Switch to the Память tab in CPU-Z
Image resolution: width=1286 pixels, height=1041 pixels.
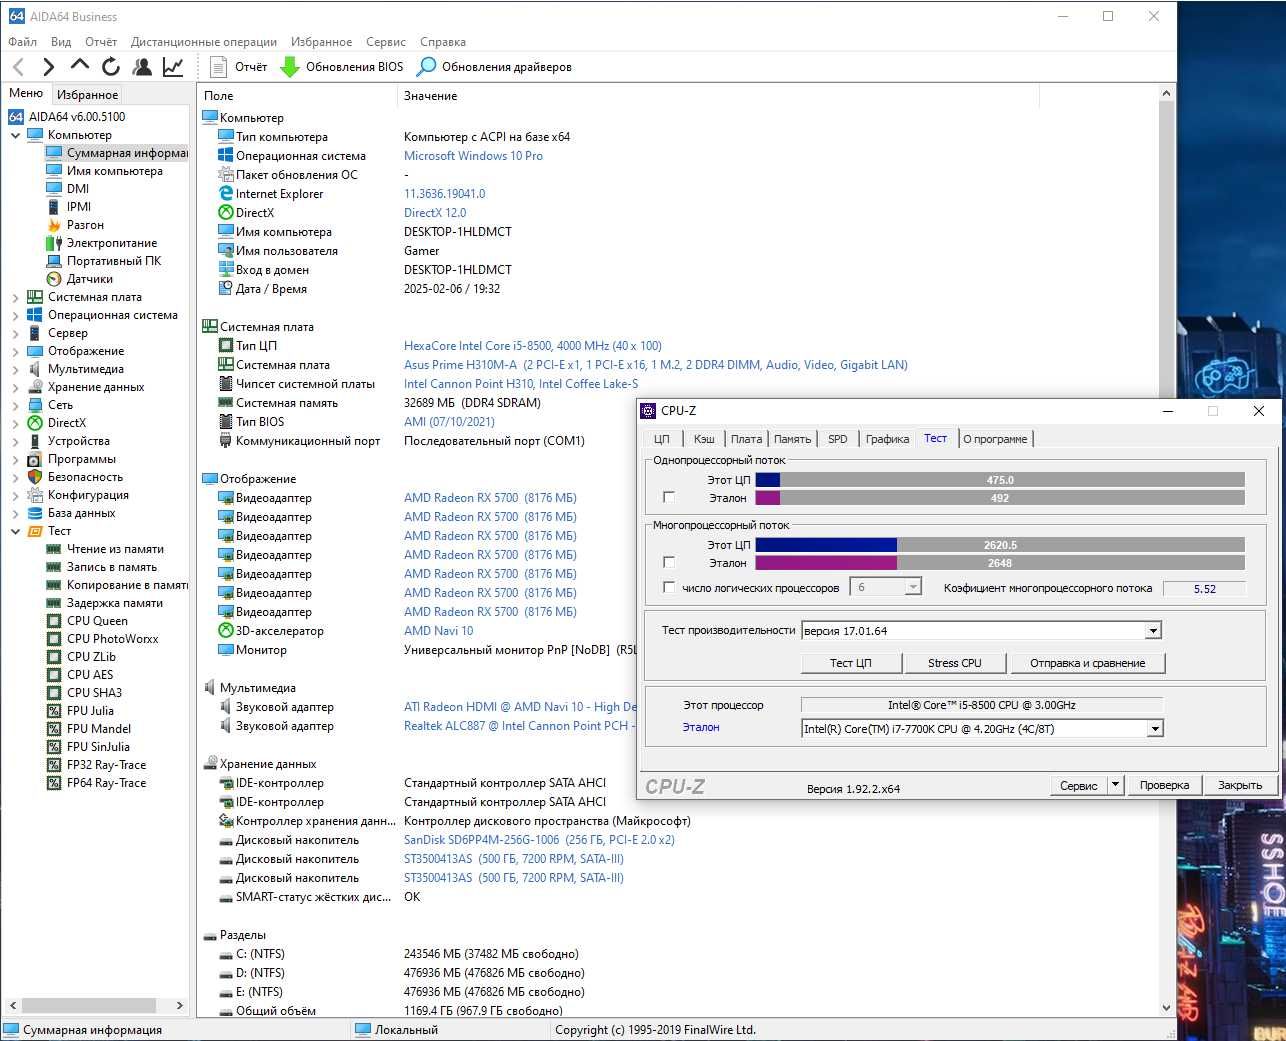[x=792, y=439]
